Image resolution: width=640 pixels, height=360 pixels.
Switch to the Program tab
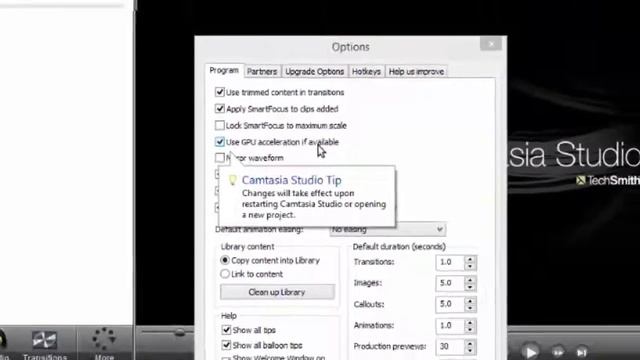point(224,71)
